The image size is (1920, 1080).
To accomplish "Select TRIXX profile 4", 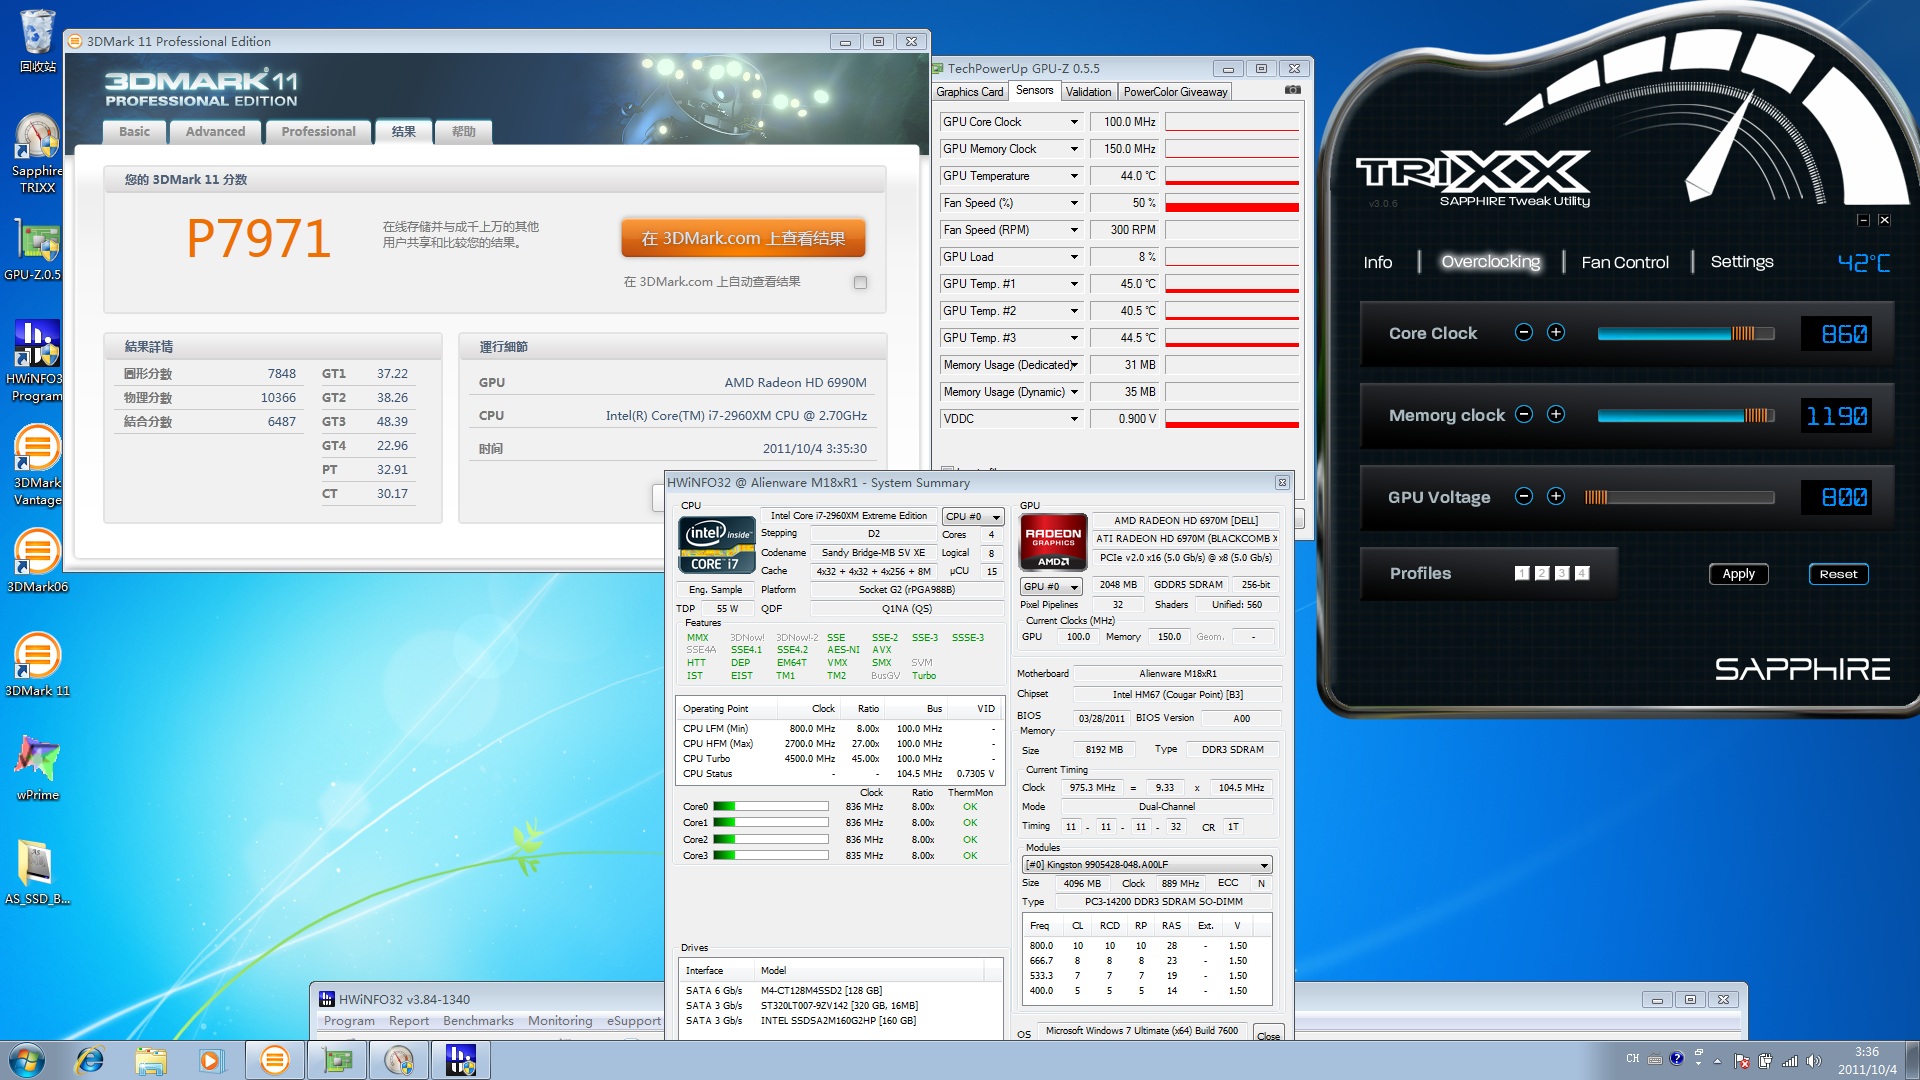I will pos(1582,573).
